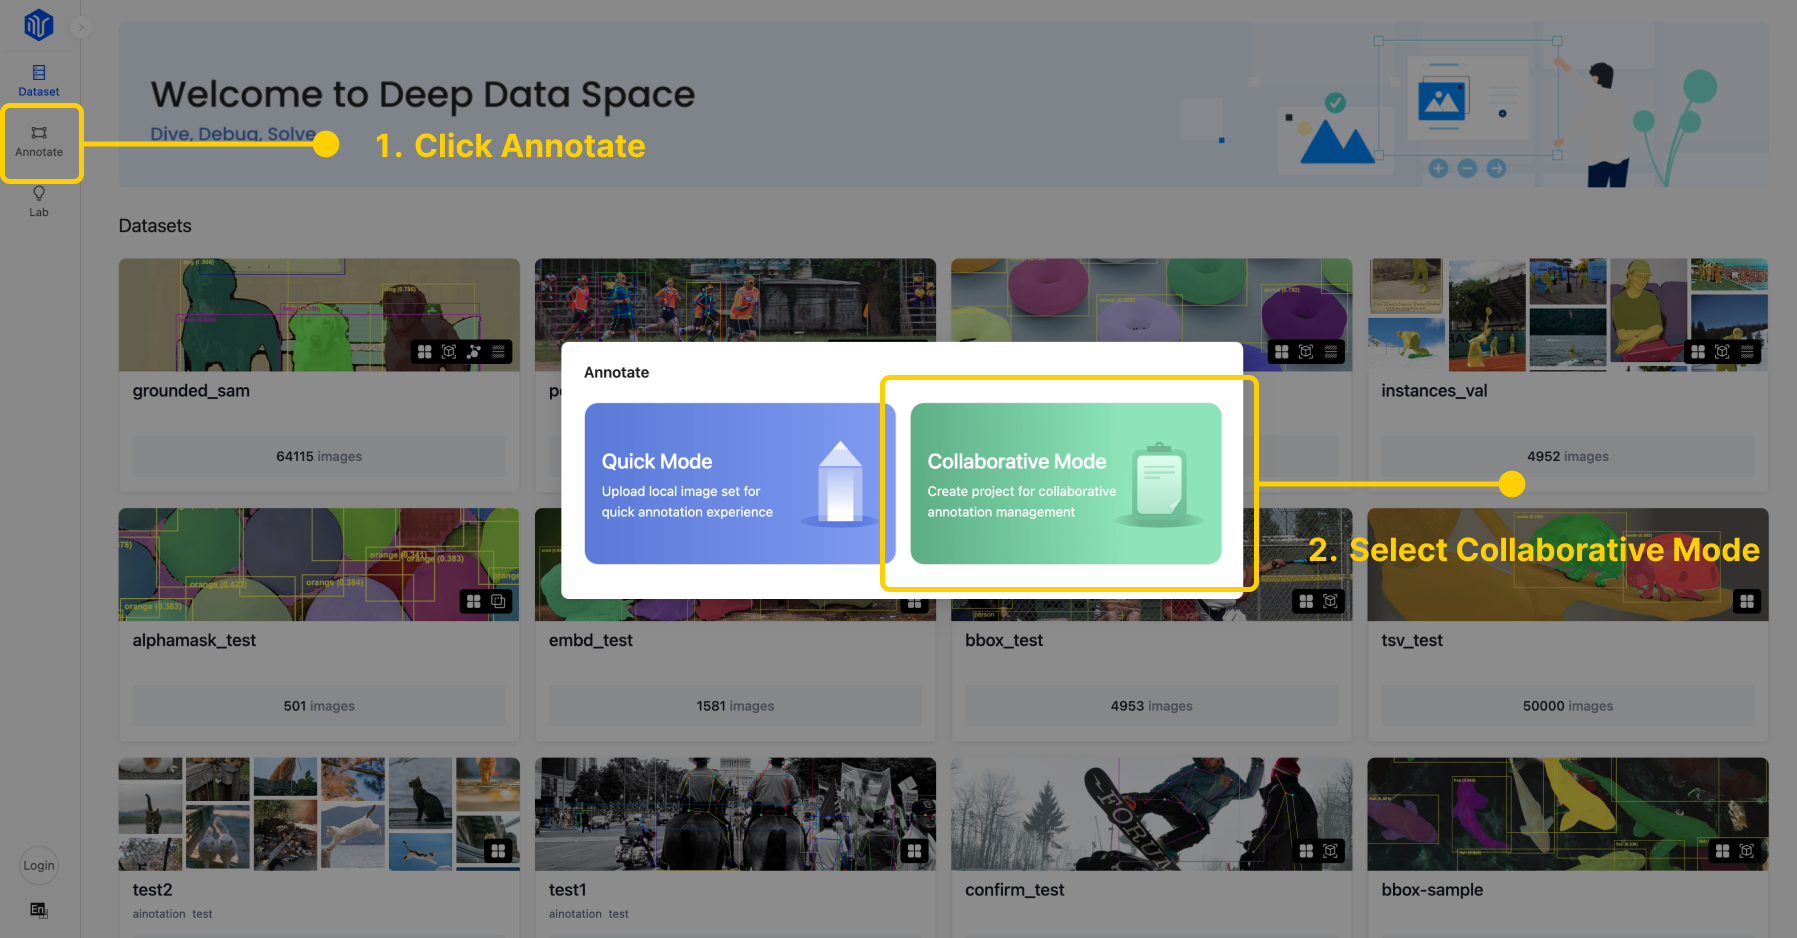Click the keypoint icon on grounded_sam thumbnail

pyautogui.click(x=474, y=352)
